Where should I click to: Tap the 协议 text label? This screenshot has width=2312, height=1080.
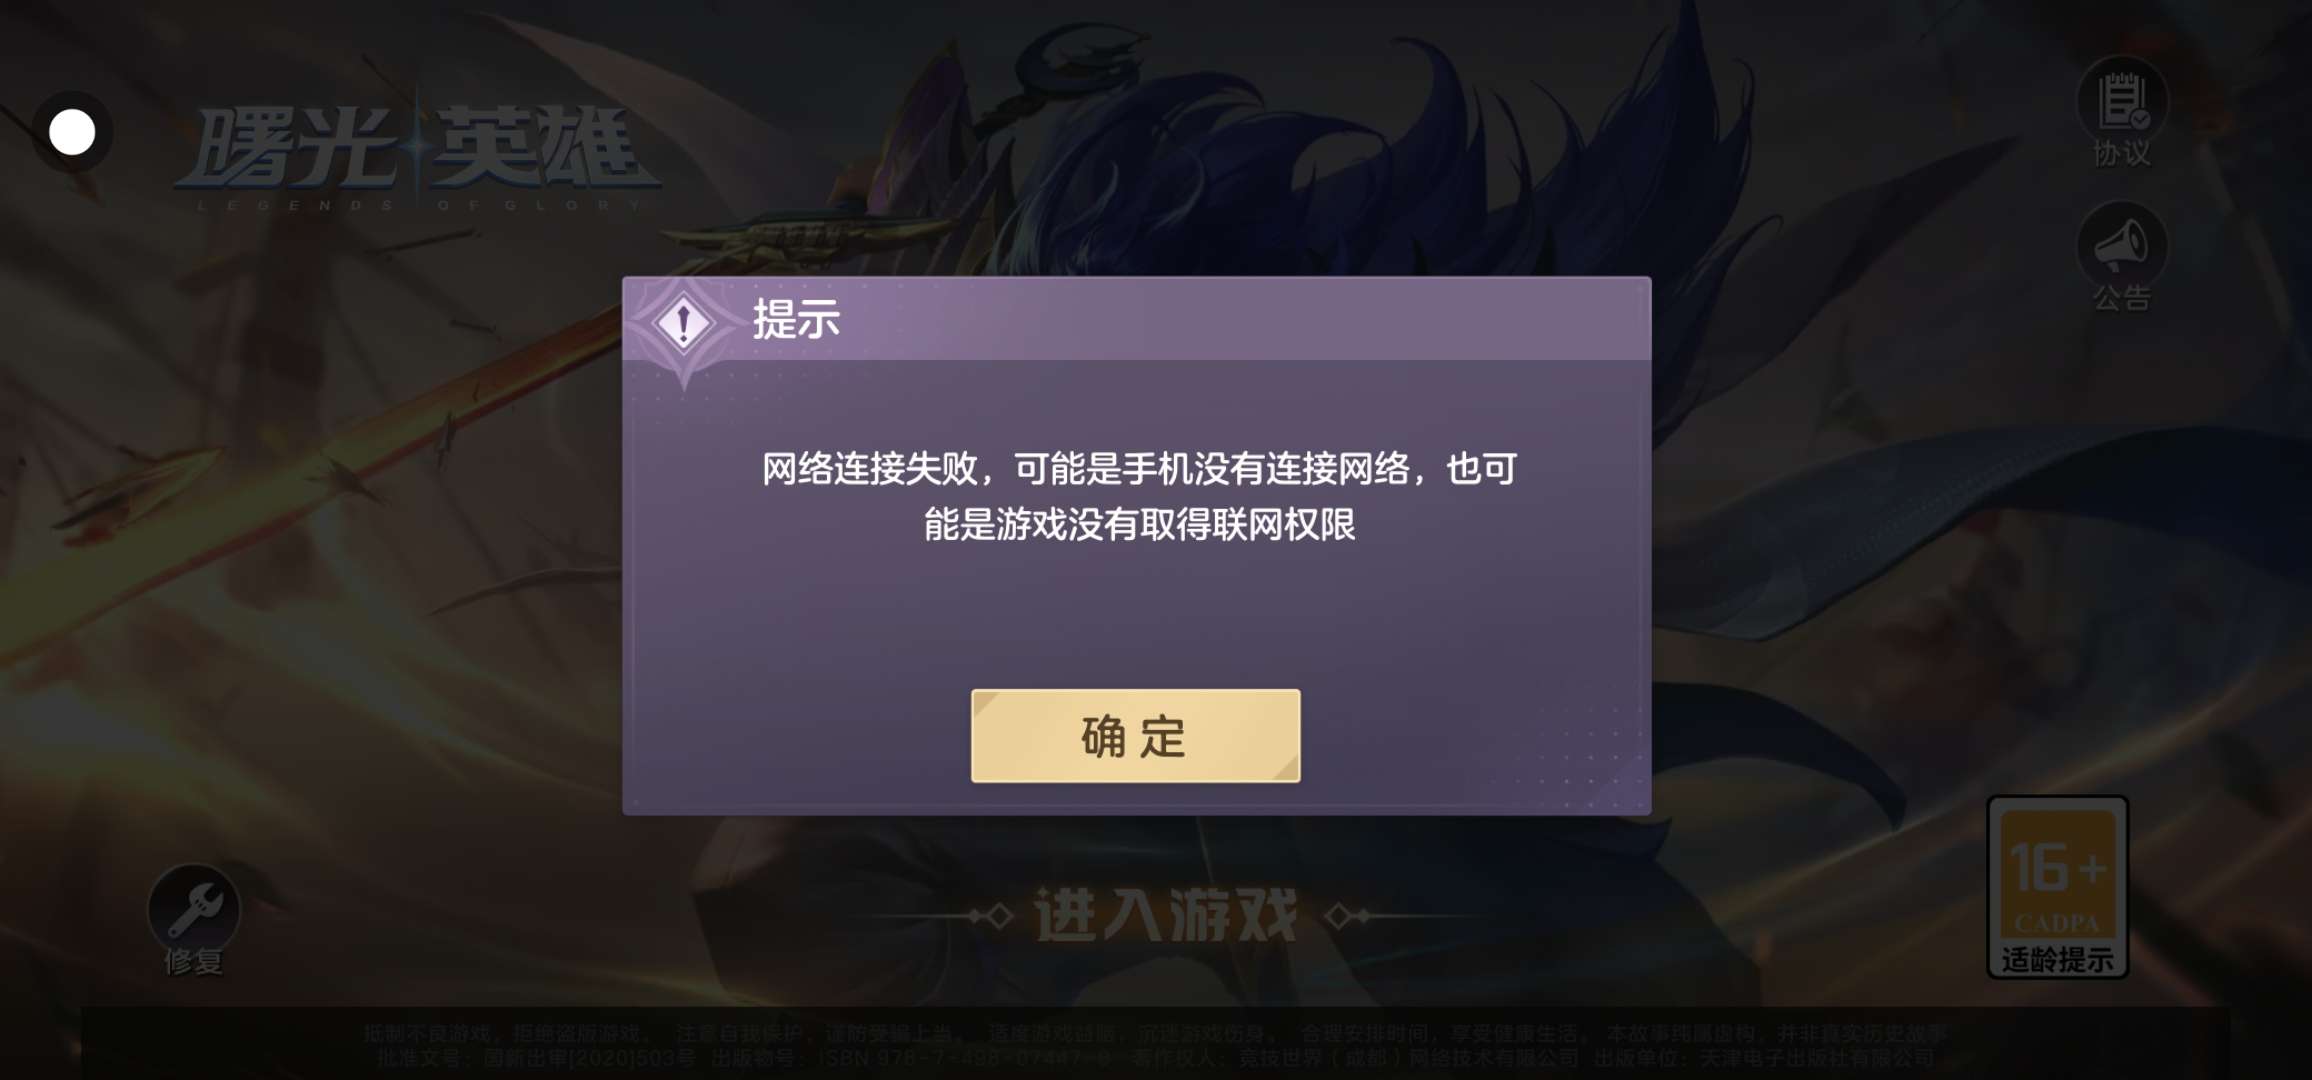pos(2122,154)
